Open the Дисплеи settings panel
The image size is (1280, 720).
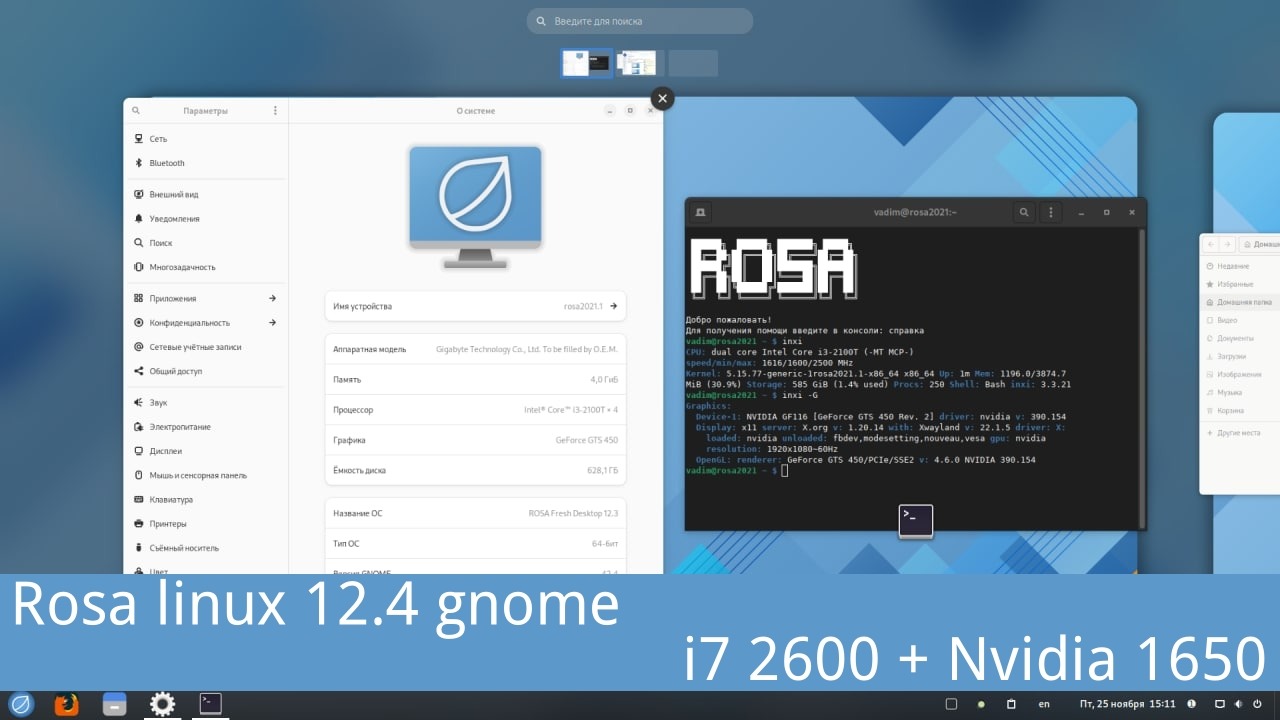(166, 451)
